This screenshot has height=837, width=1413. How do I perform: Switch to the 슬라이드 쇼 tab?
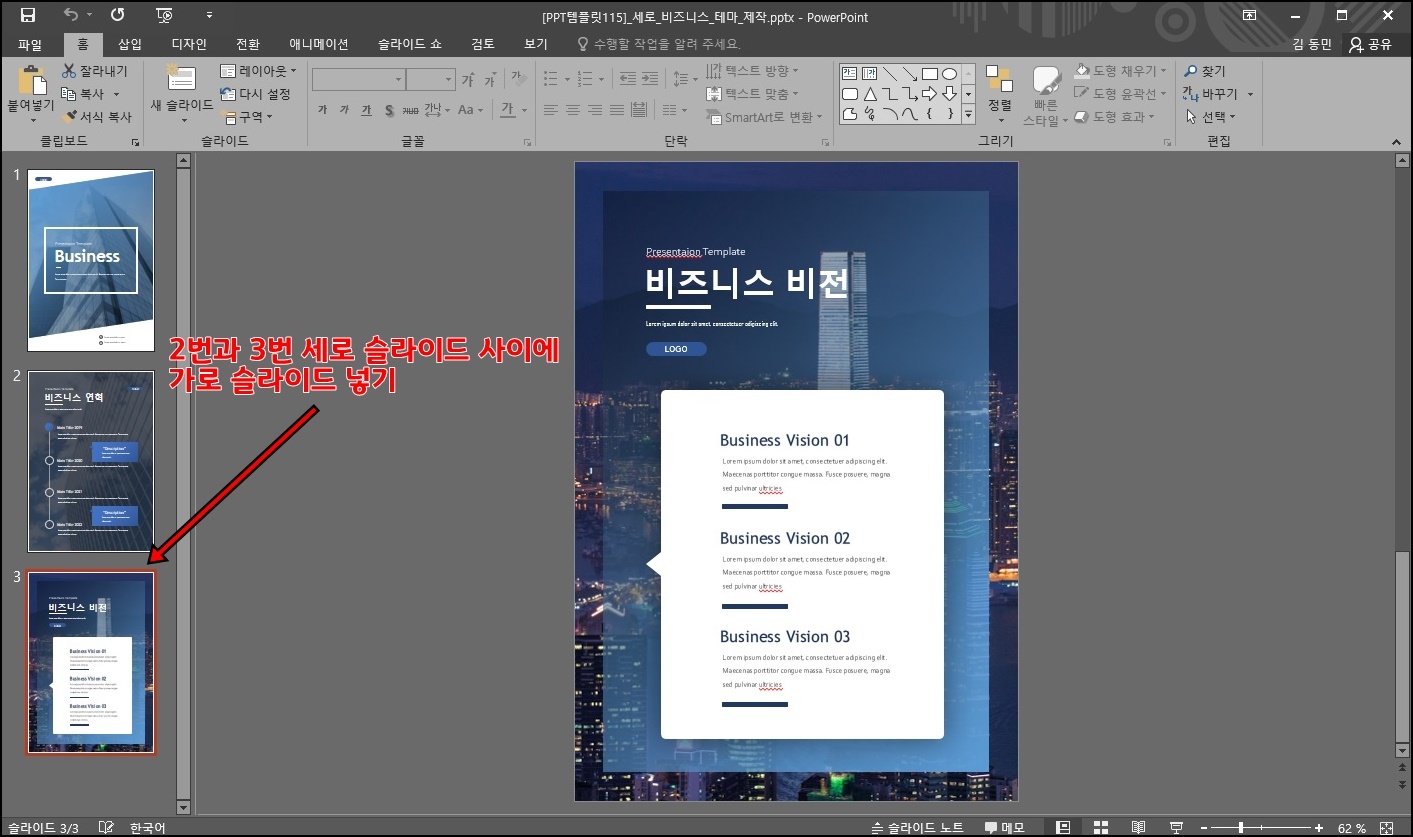tap(410, 44)
